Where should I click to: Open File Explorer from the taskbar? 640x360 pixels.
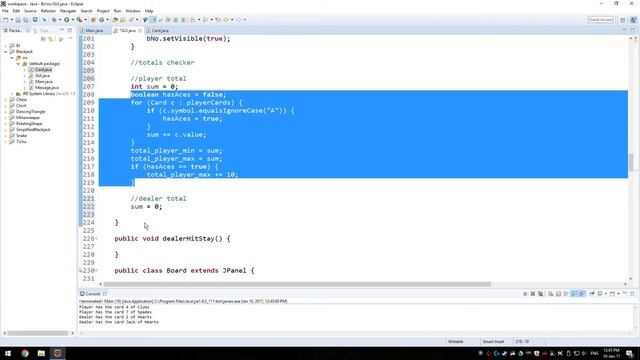click(x=41, y=353)
